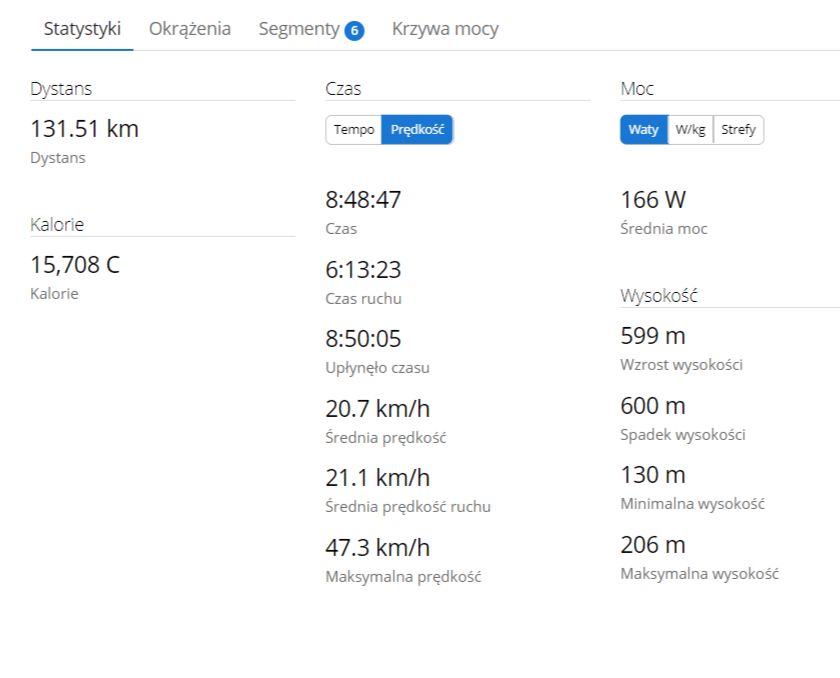Click the 47.3 km/h maximum speed
The width and height of the screenshot is (840, 678).
[378, 547]
